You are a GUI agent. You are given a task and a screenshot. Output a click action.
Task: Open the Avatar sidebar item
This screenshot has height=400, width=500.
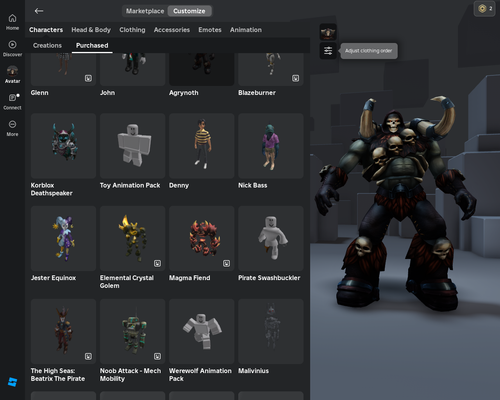[12, 75]
